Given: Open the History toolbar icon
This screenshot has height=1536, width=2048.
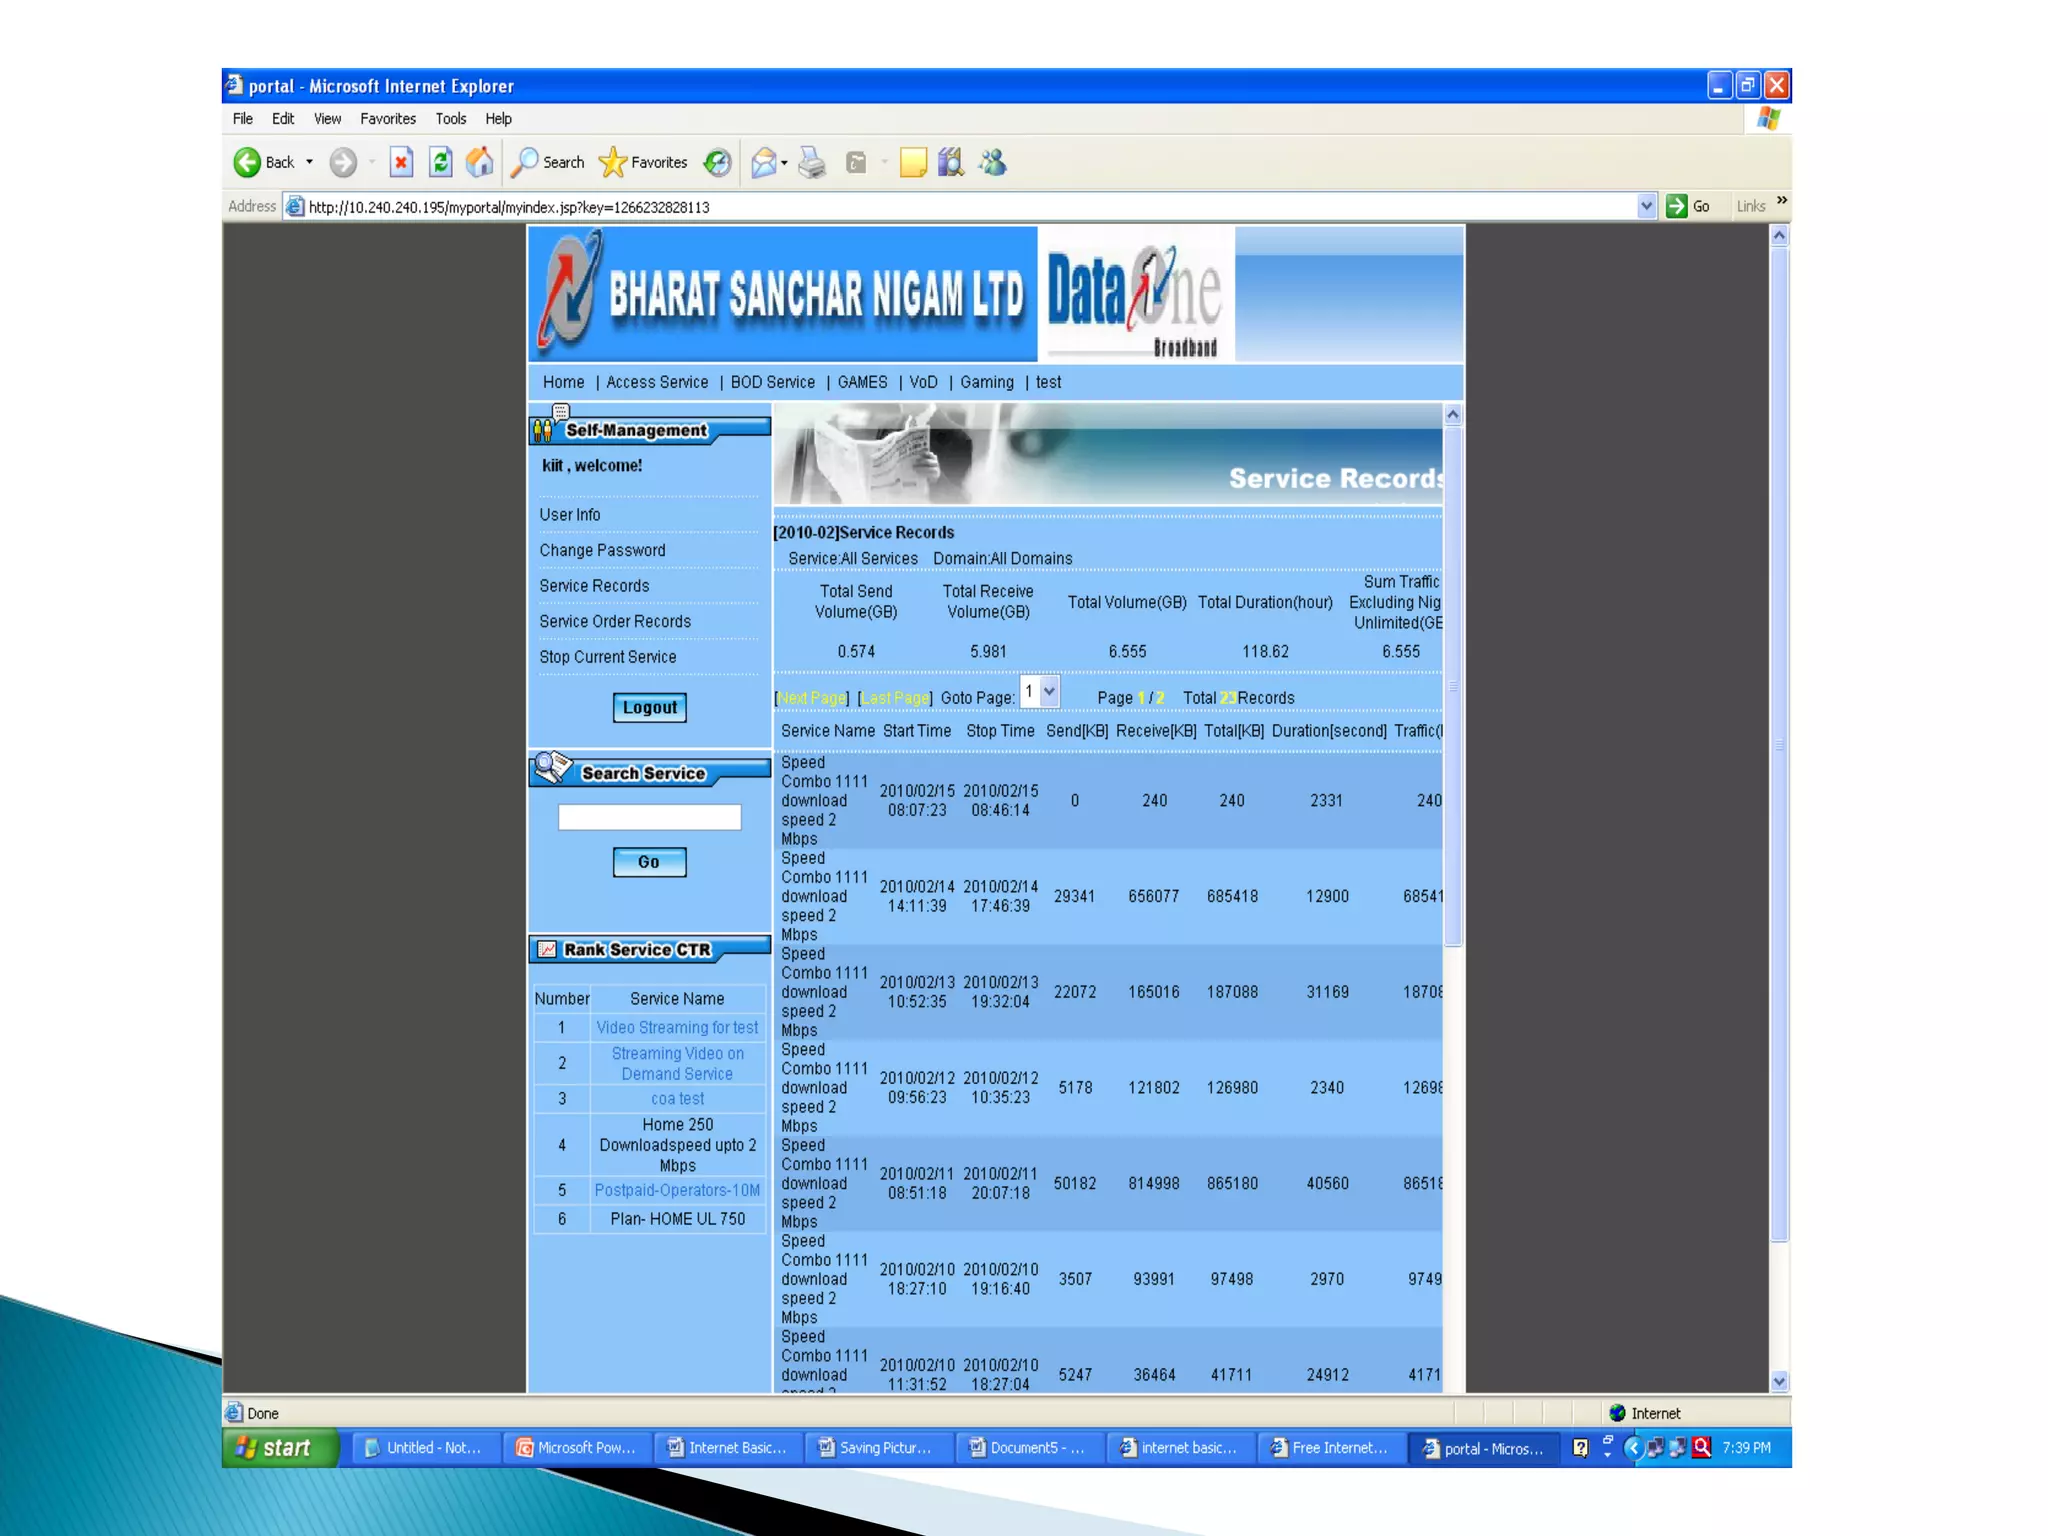Looking at the screenshot, I should click(x=717, y=162).
